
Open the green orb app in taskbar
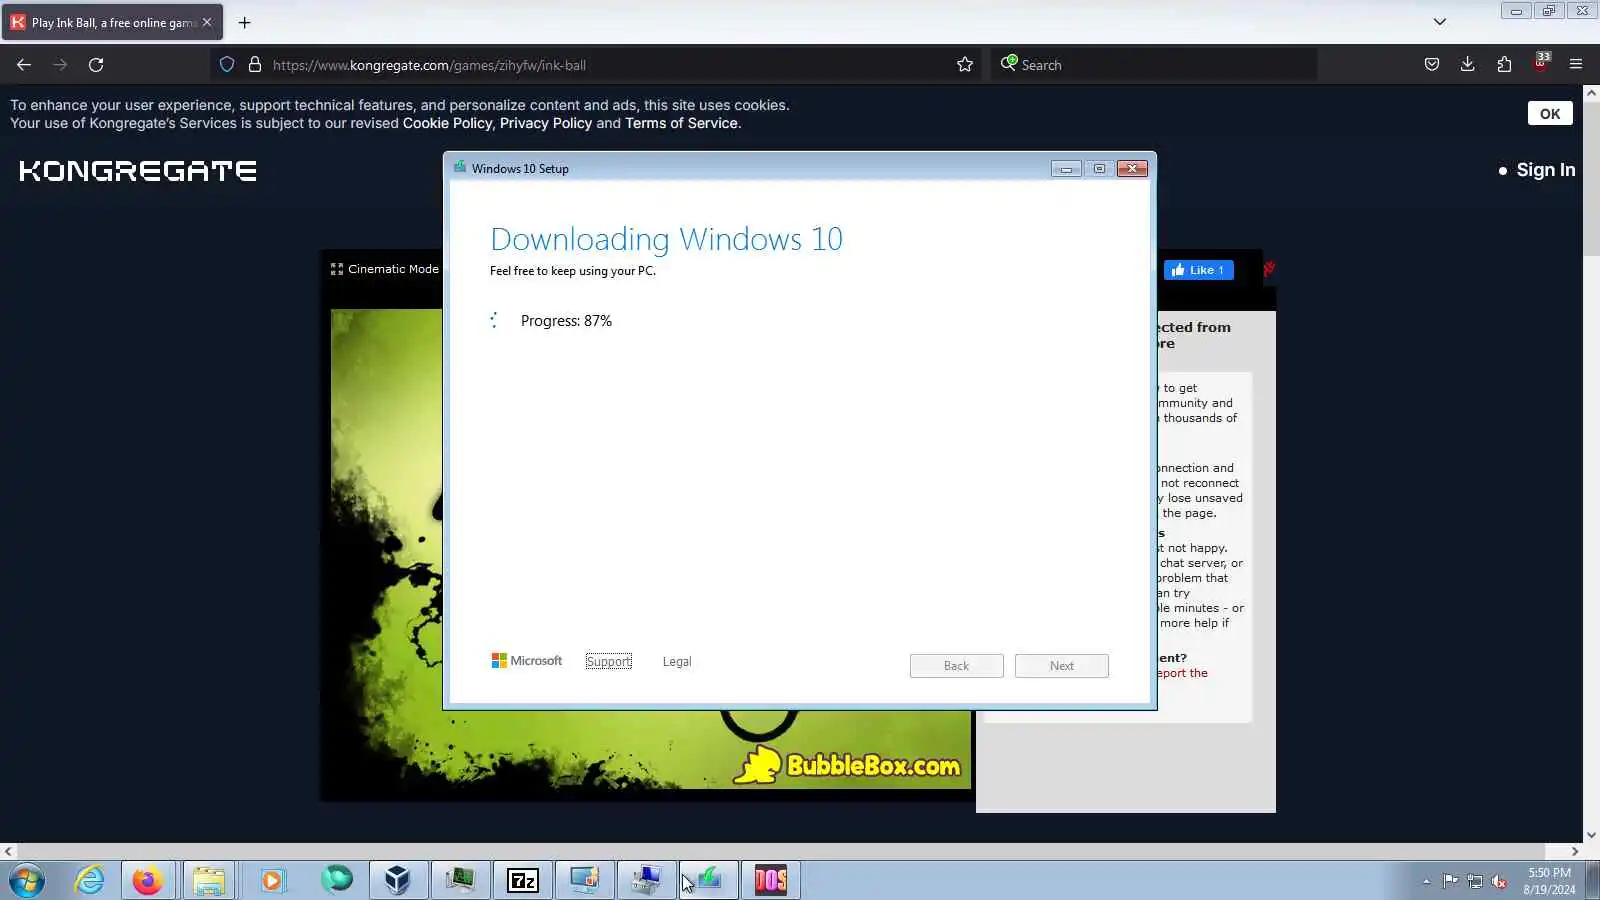pyautogui.click(x=337, y=881)
